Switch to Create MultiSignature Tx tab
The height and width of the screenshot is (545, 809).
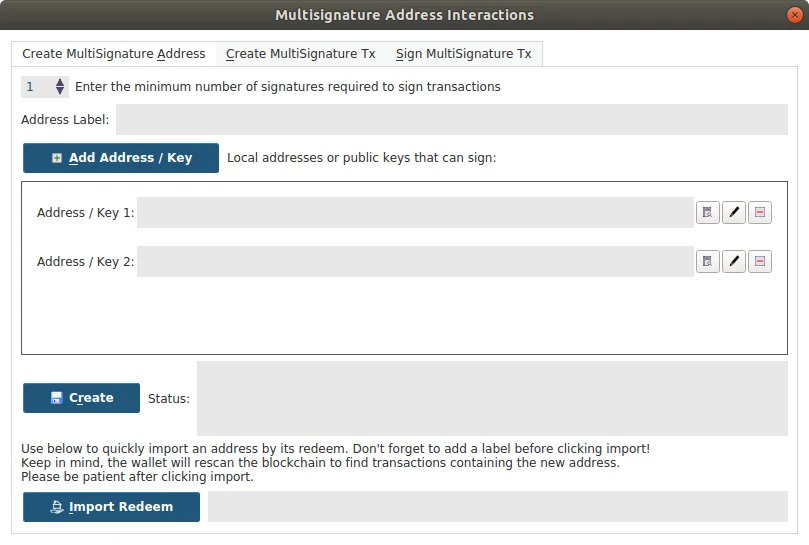coord(300,54)
